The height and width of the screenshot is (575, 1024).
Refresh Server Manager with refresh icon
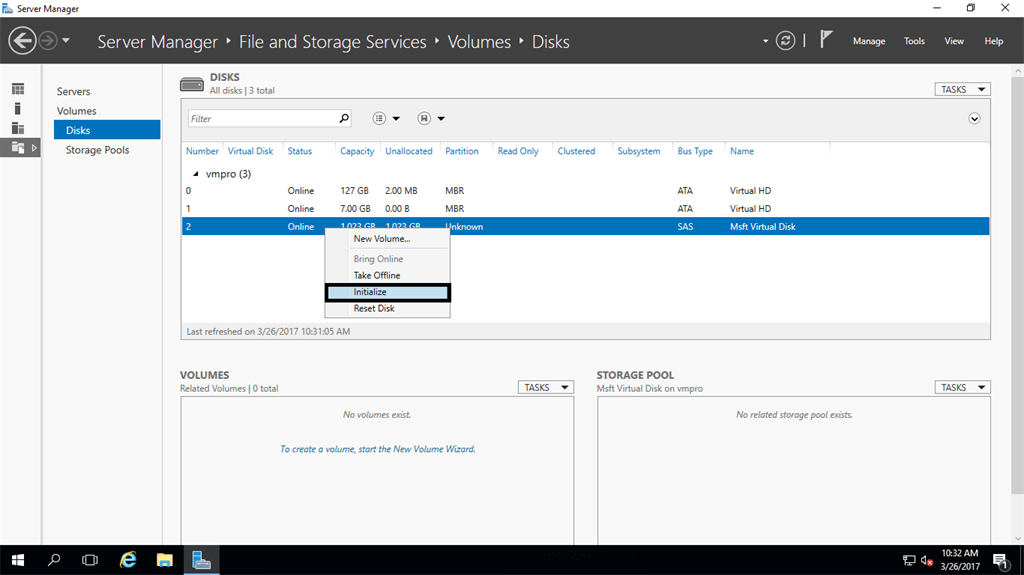785,41
